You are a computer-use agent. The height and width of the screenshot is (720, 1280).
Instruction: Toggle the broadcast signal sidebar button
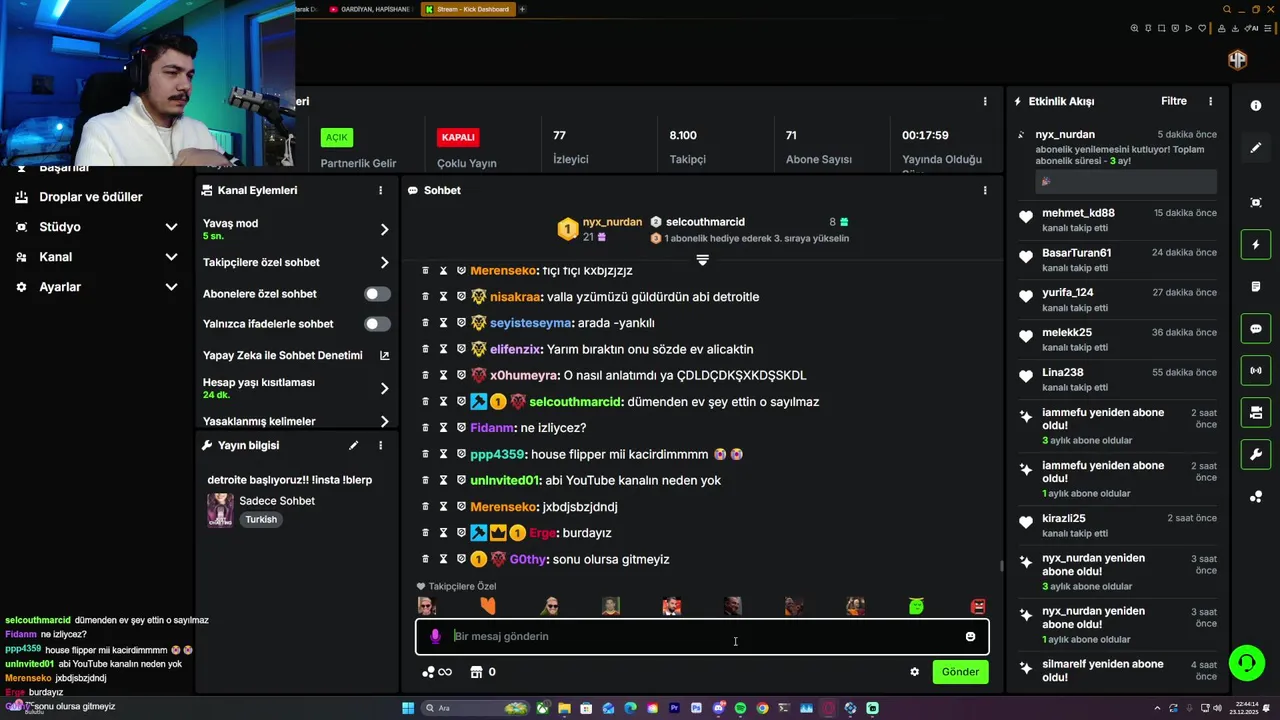click(1256, 371)
